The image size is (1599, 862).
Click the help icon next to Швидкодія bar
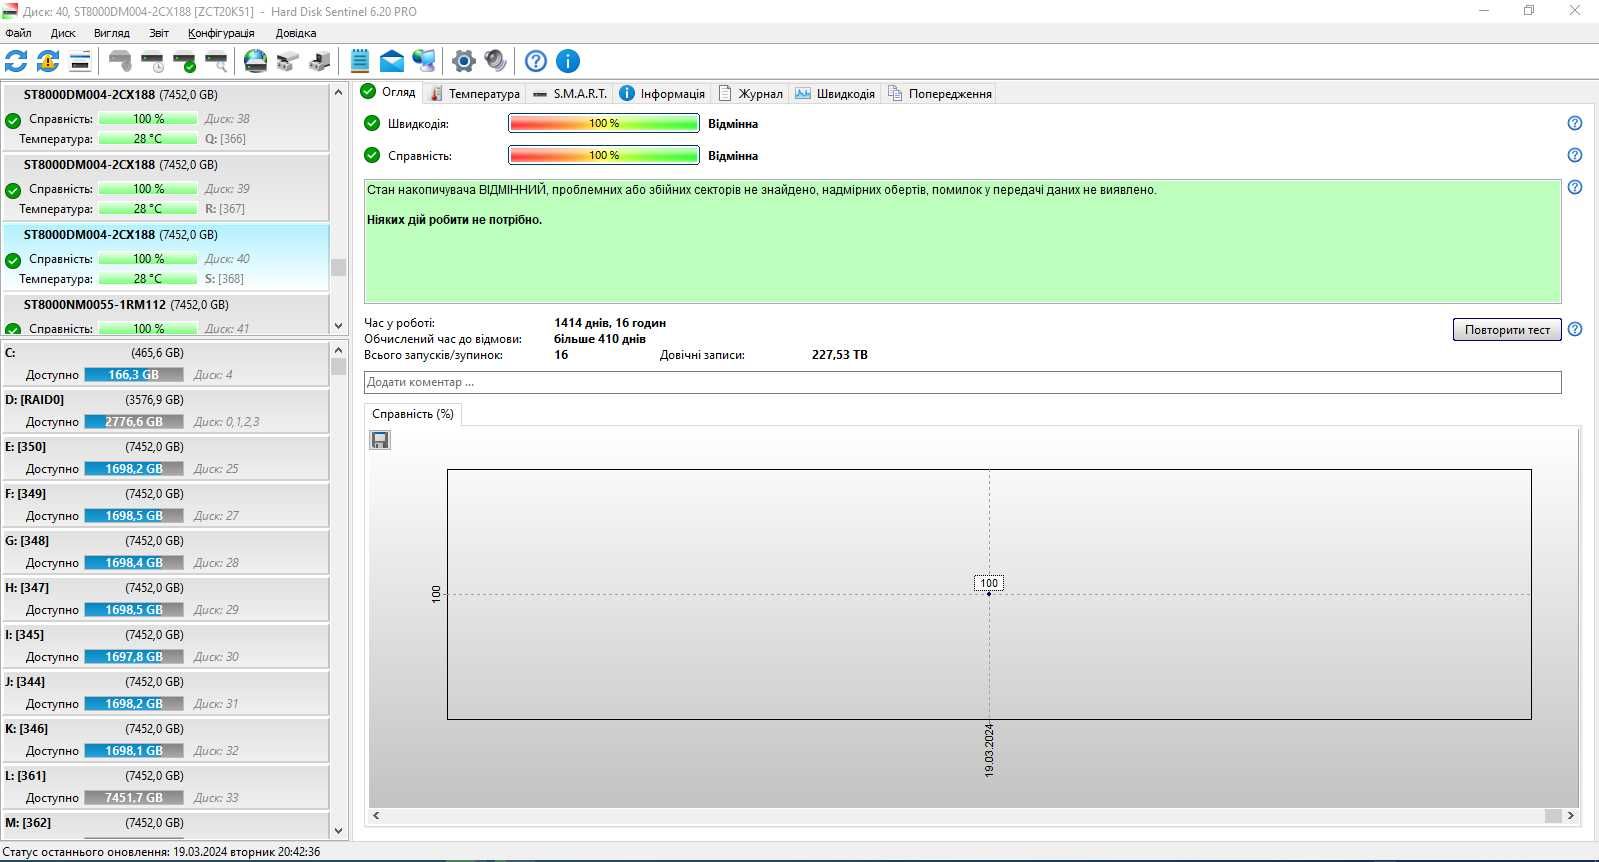pyautogui.click(x=1575, y=123)
